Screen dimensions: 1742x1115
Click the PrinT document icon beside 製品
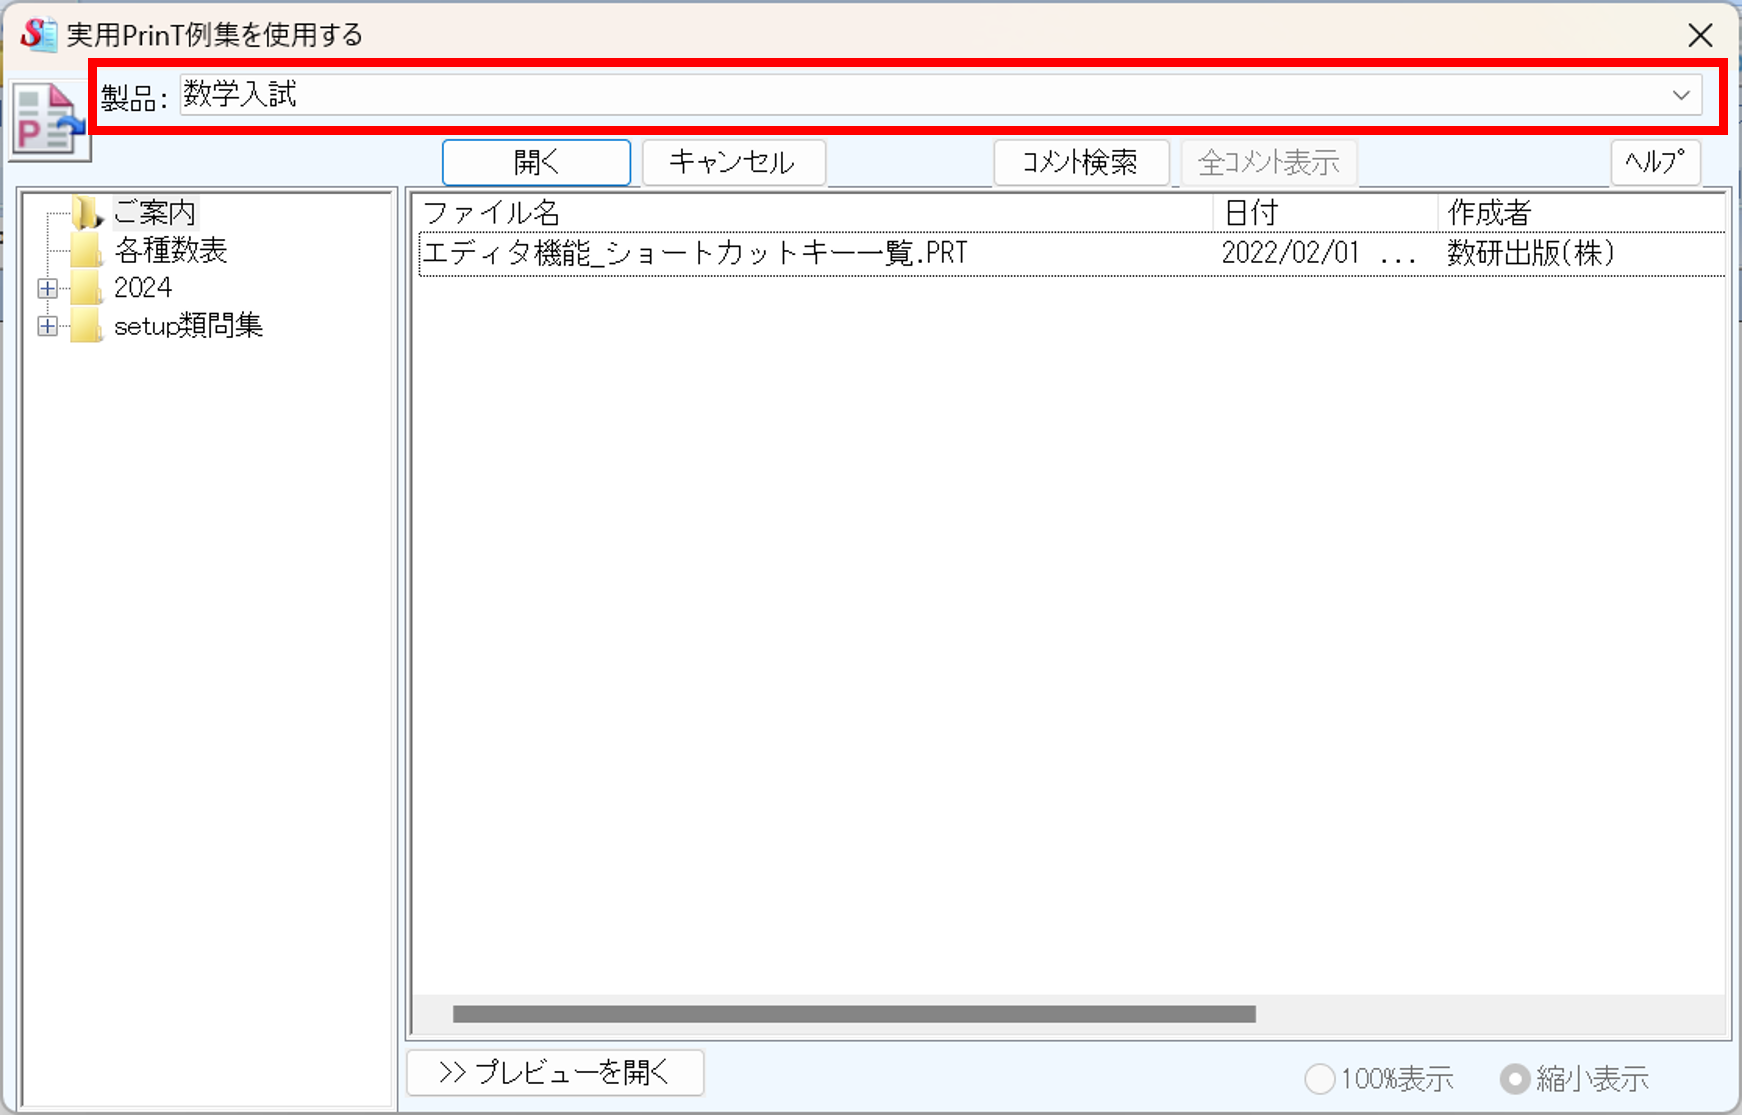(x=48, y=120)
